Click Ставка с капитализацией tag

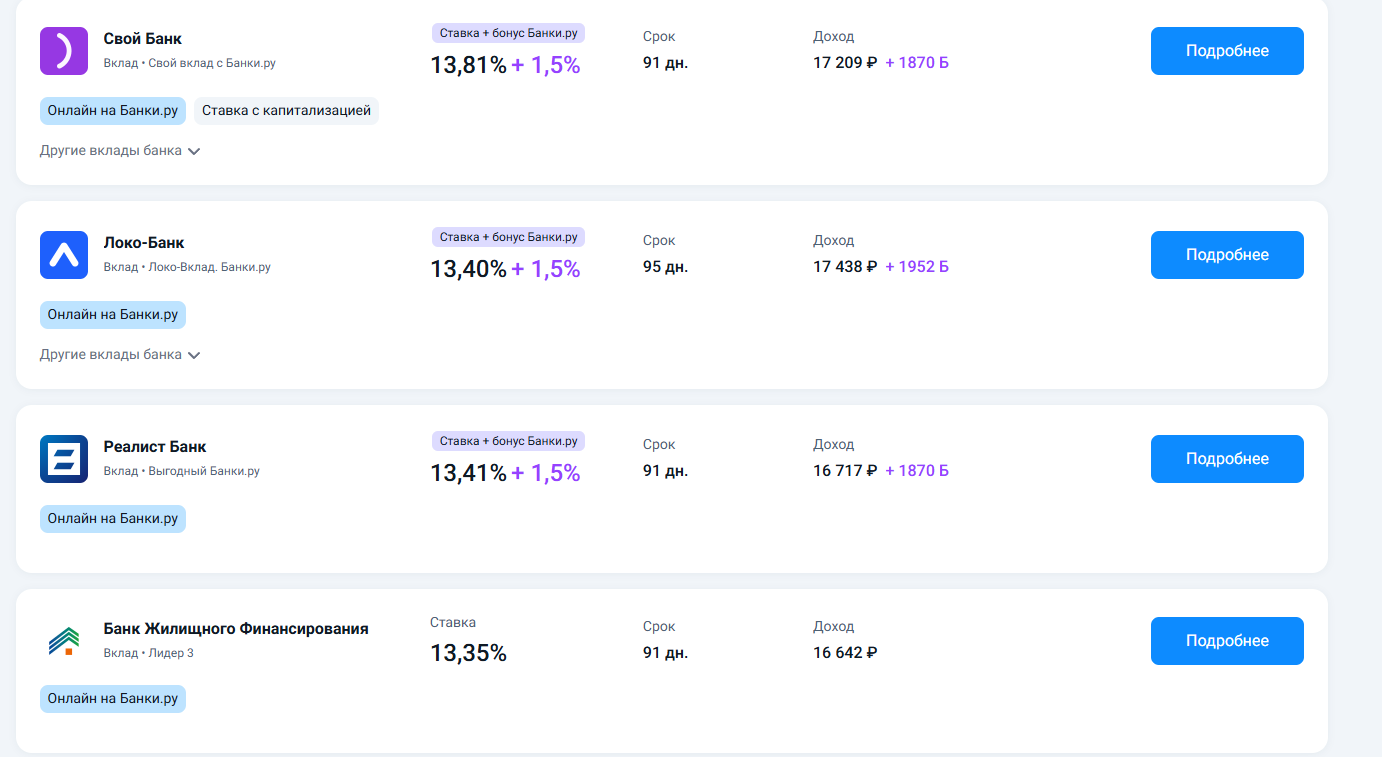tap(286, 111)
